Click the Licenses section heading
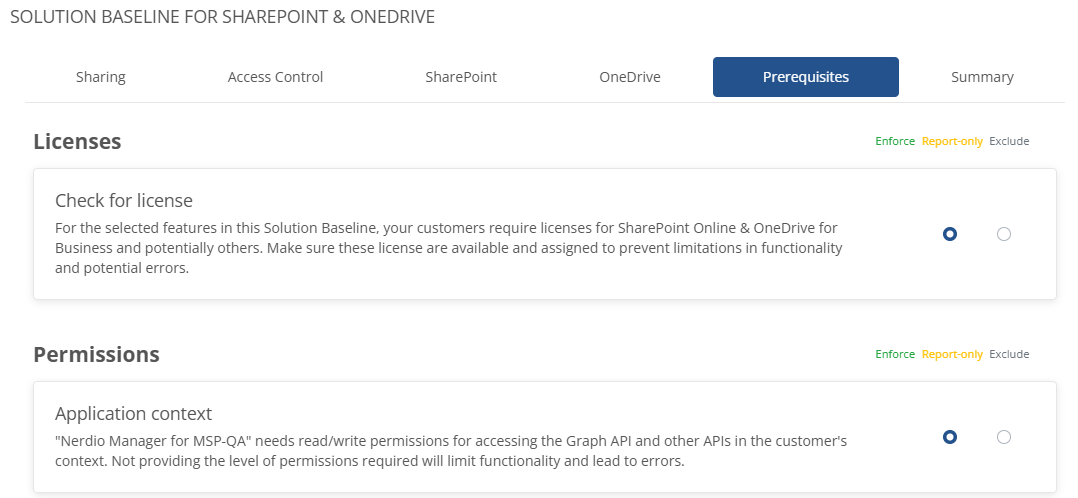1078x498 pixels. pos(77,141)
